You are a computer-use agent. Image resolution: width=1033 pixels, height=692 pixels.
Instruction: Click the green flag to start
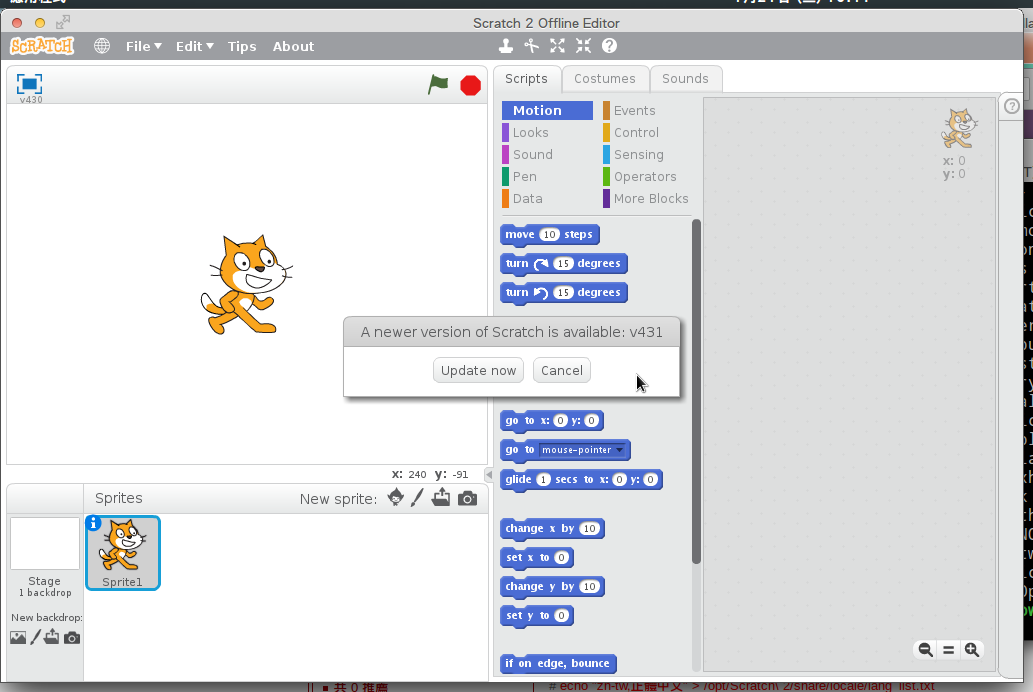pyautogui.click(x=438, y=84)
